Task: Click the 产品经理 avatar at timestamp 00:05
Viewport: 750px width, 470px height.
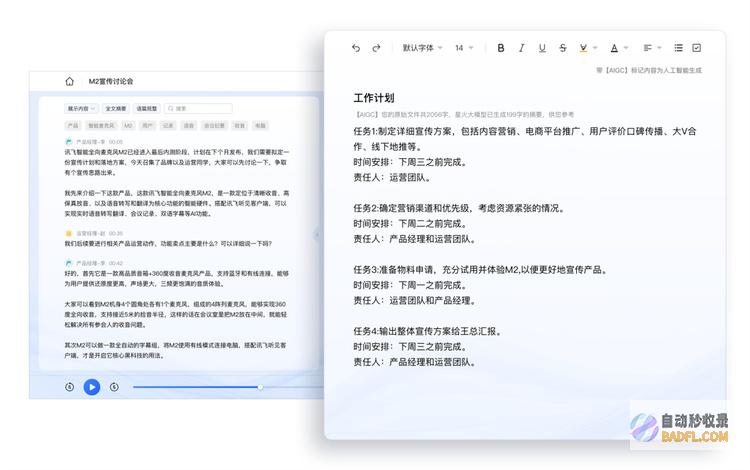Action: click(68, 142)
